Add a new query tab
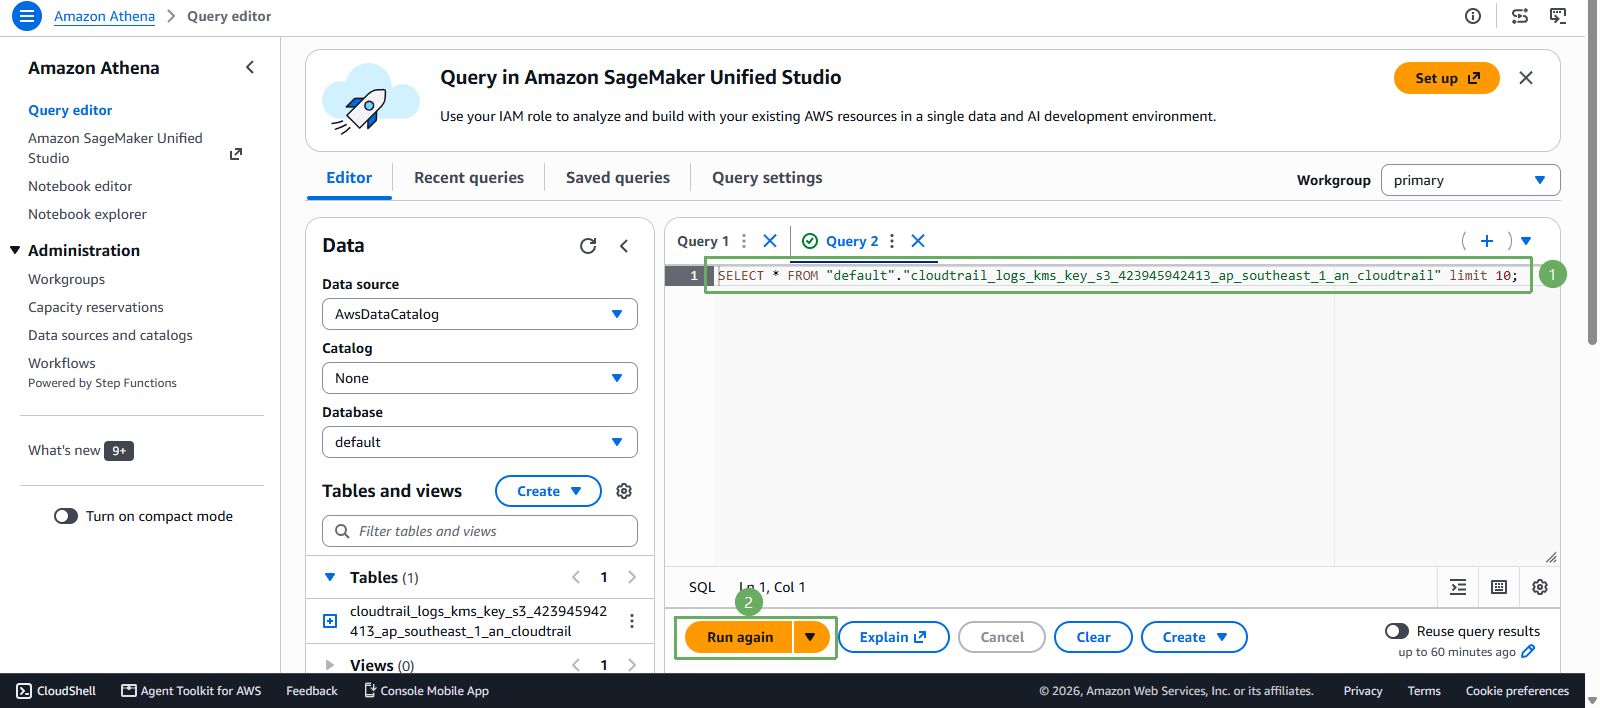1600x708 pixels. tap(1487, 241)
